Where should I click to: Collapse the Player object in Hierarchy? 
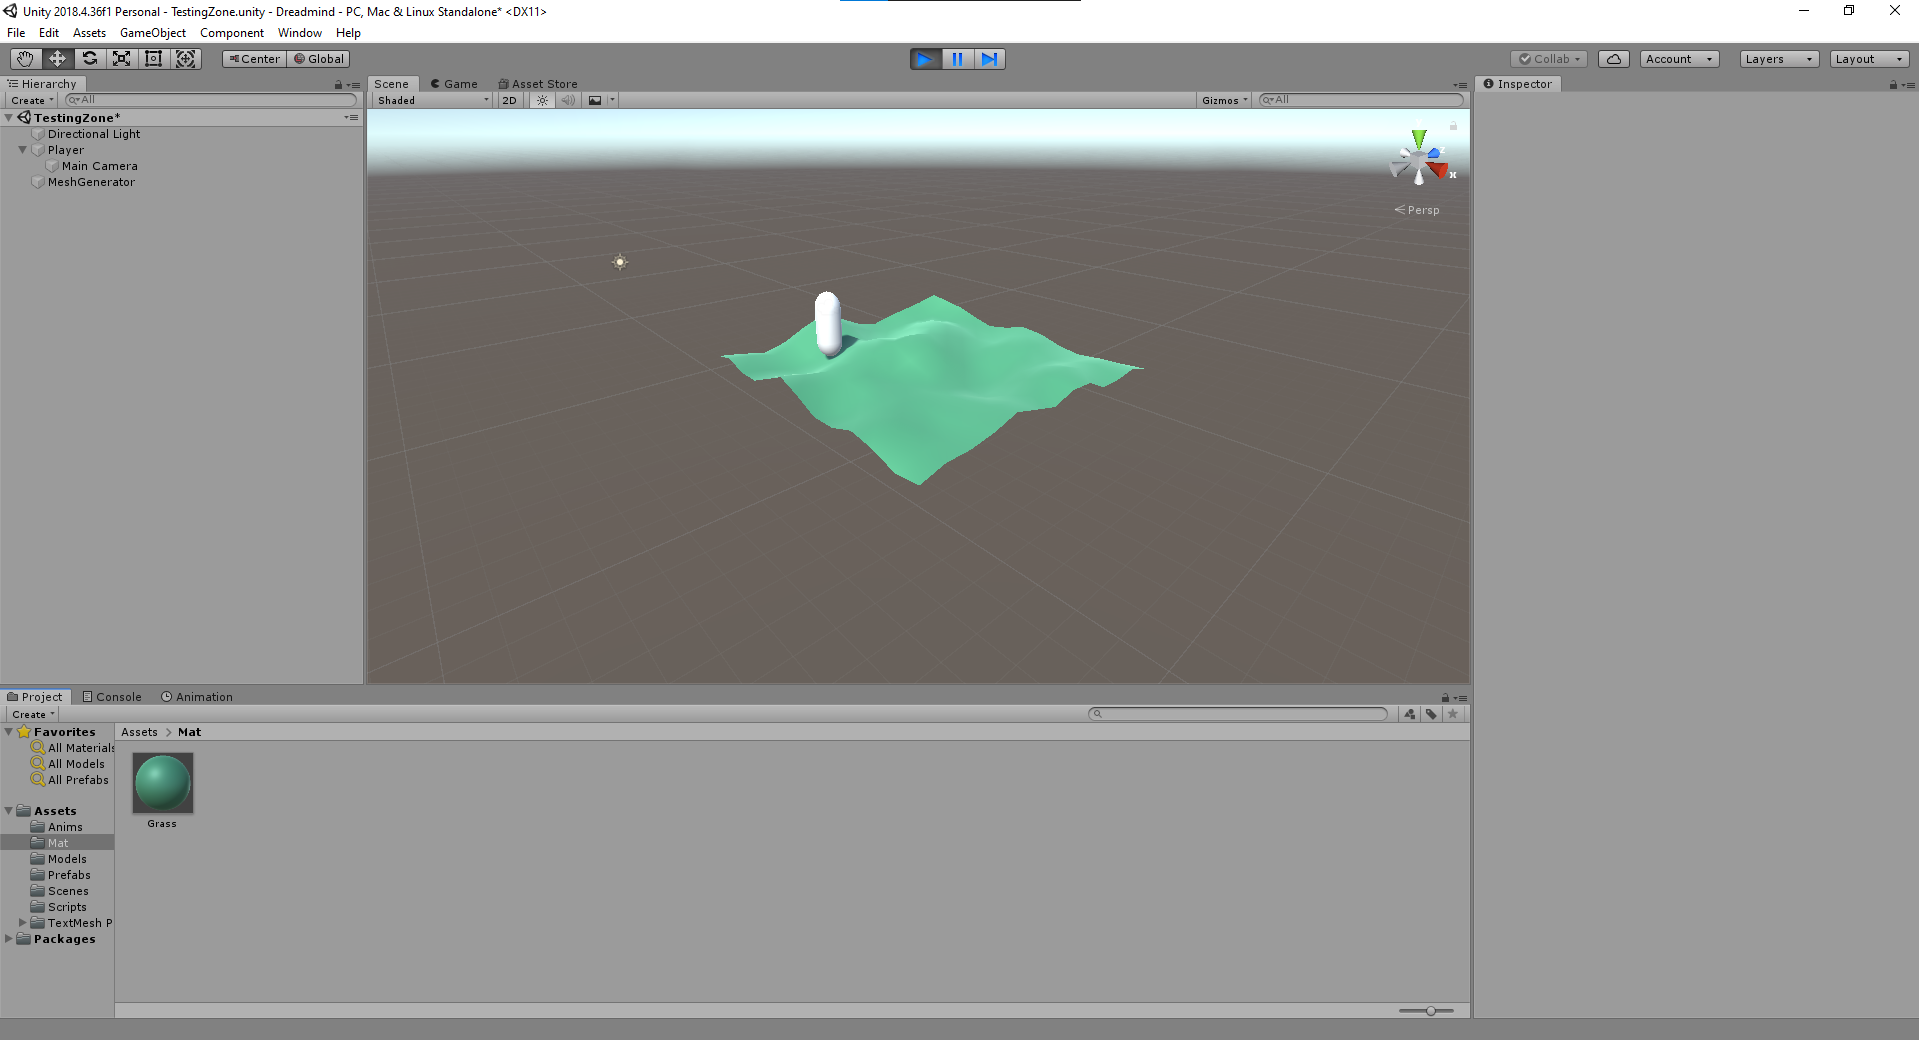pos(22,150)
